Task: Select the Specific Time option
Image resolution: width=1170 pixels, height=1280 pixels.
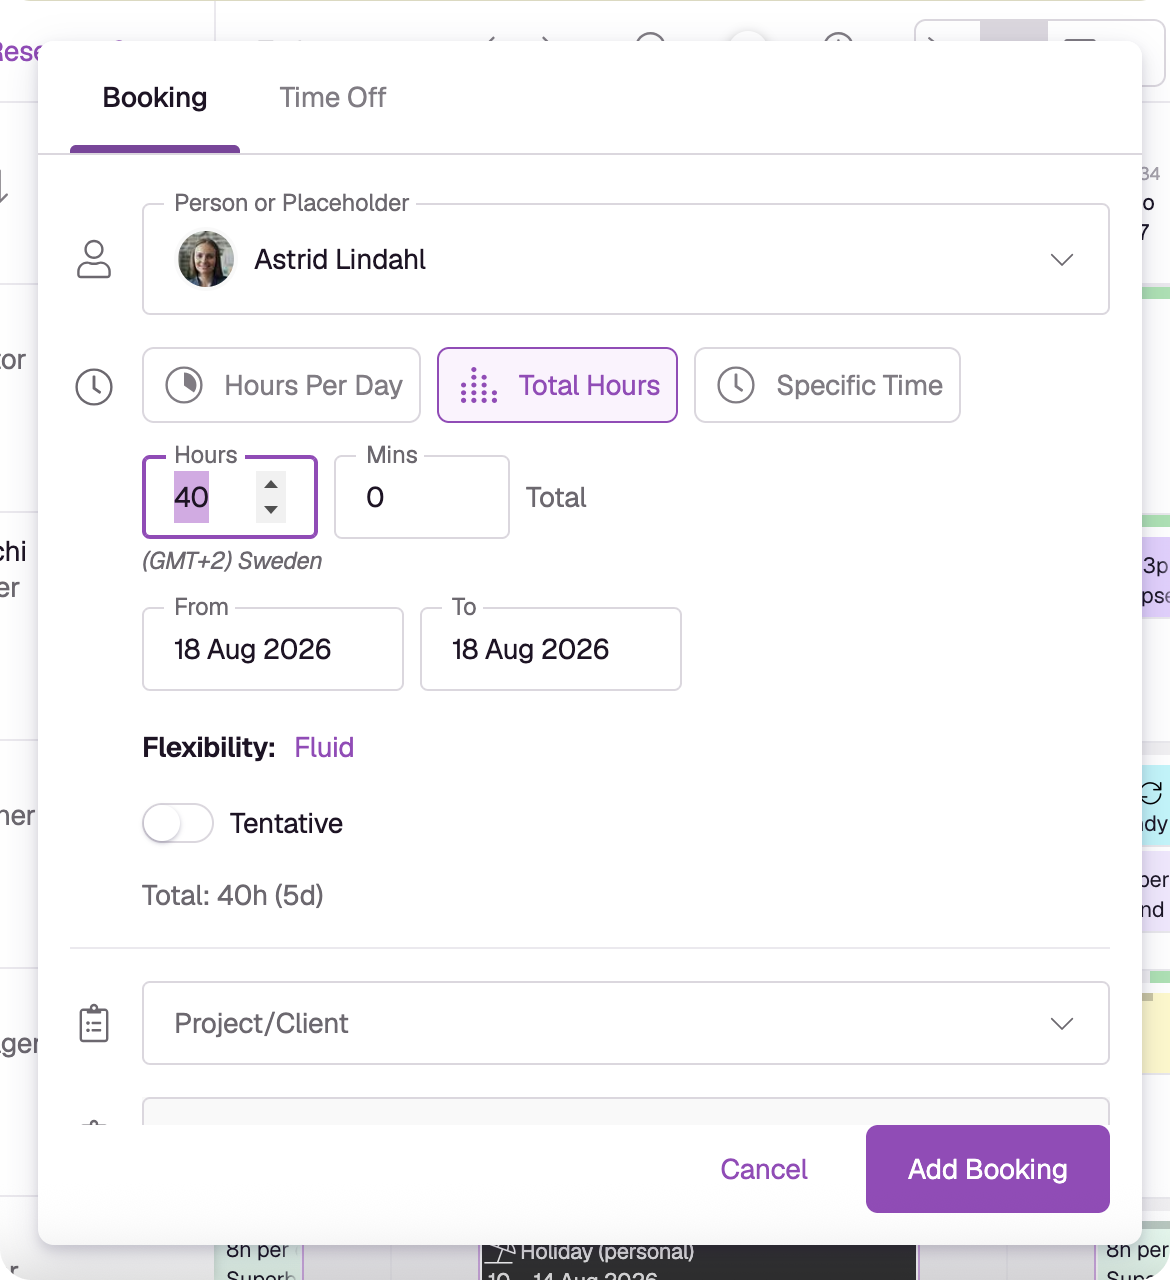Action: pyautogui.click(x=827, y=385)
